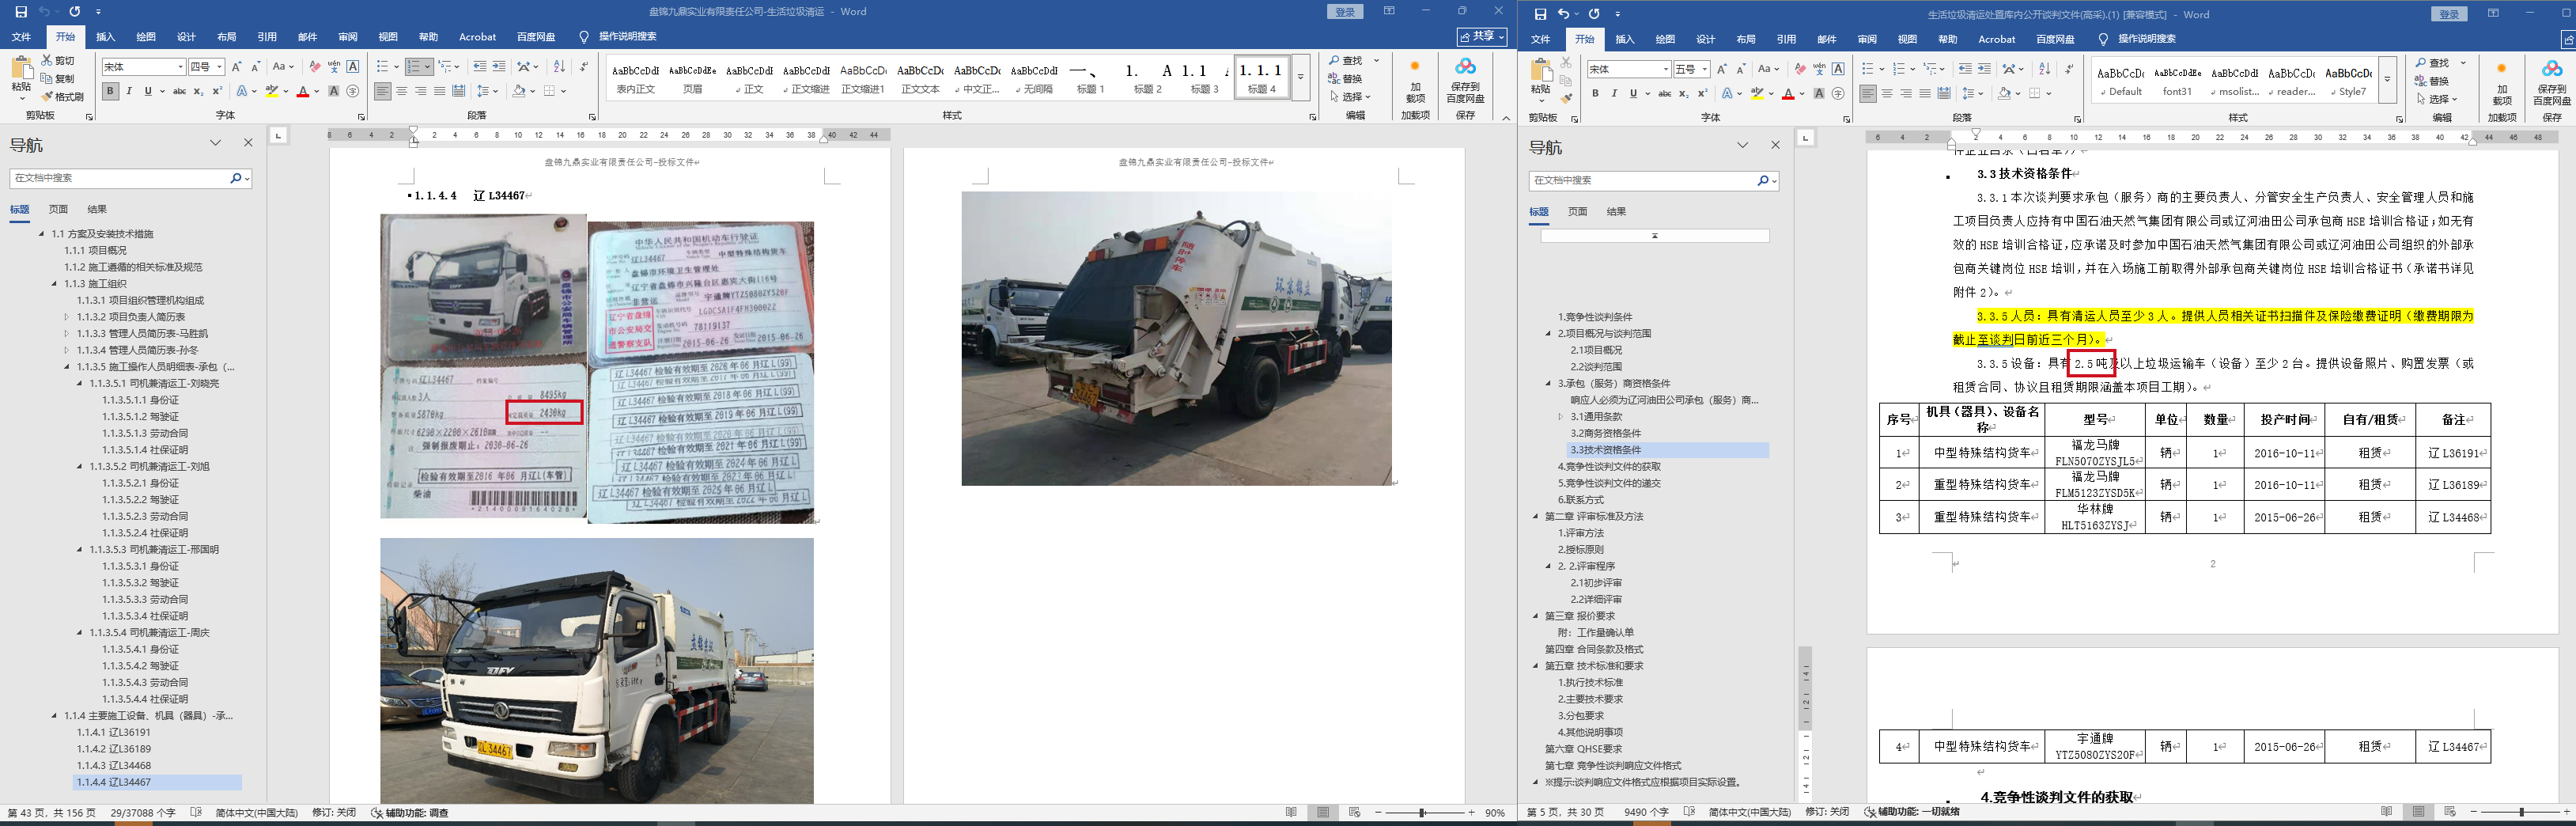The height and width of the screenshot is (826, 2576).
Task: Click the 查找 find icon in left window
Action: [x=1348, y=61]
